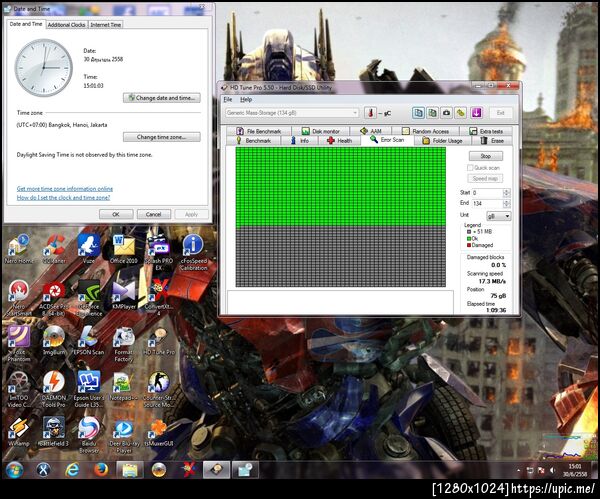
Task: Open the options icon next to camera
Action: [461, 113]
